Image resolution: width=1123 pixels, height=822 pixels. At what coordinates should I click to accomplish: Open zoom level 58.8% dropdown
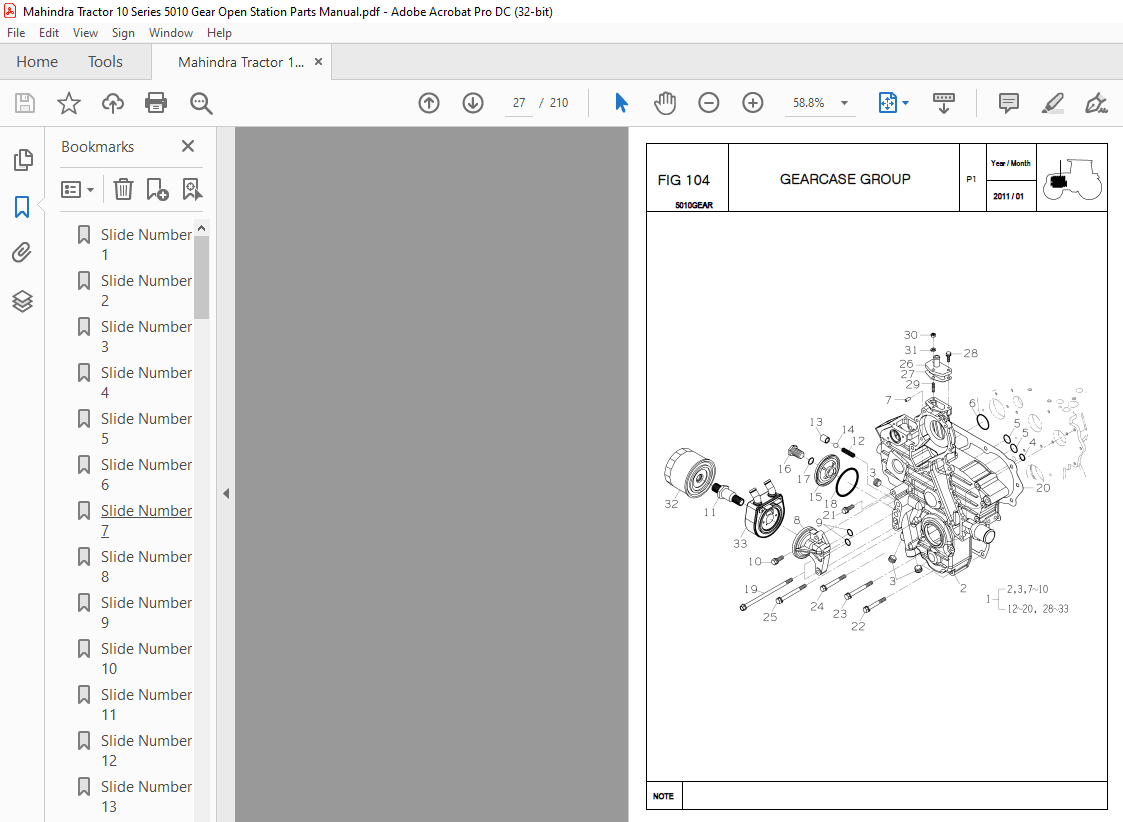[844, 103]
